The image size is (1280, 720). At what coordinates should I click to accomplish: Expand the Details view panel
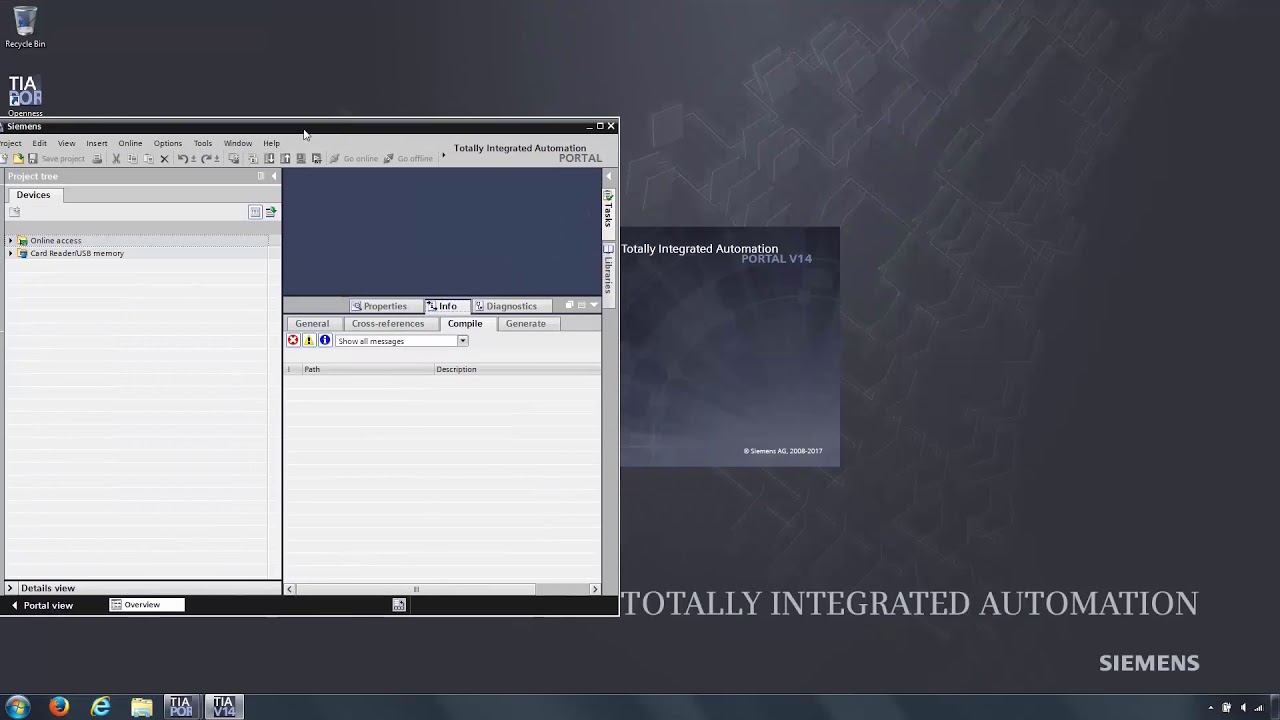[x=10, y=589]
